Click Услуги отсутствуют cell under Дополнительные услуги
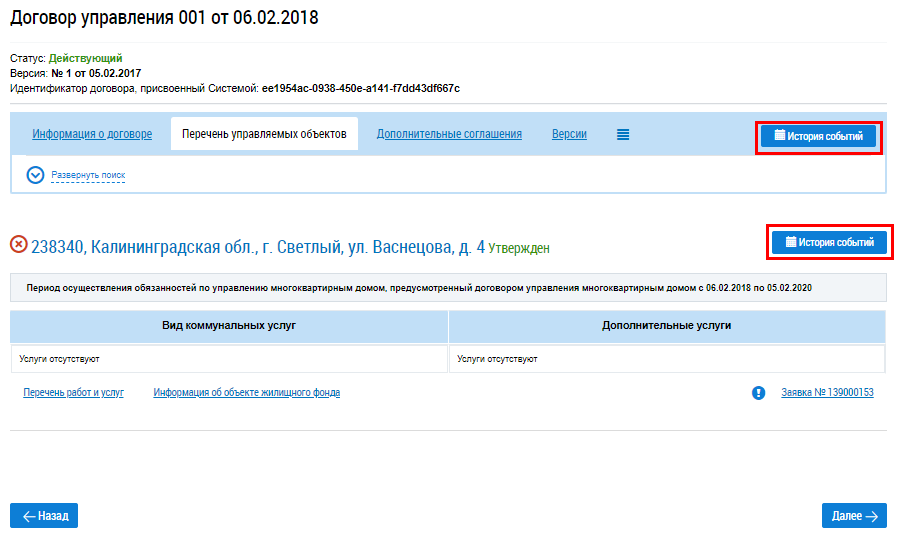Viewport: 901px width, 535px height. point(667,359)
